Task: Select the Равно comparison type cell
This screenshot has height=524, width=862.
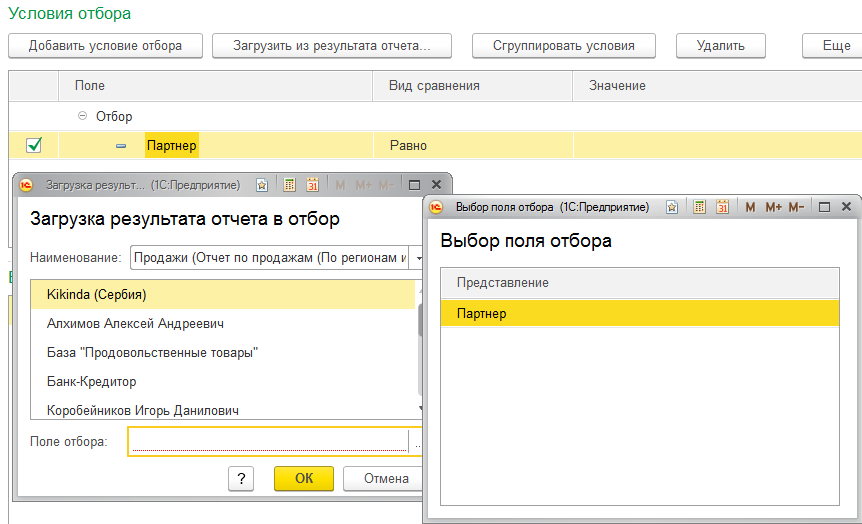Action: point(473,146)
